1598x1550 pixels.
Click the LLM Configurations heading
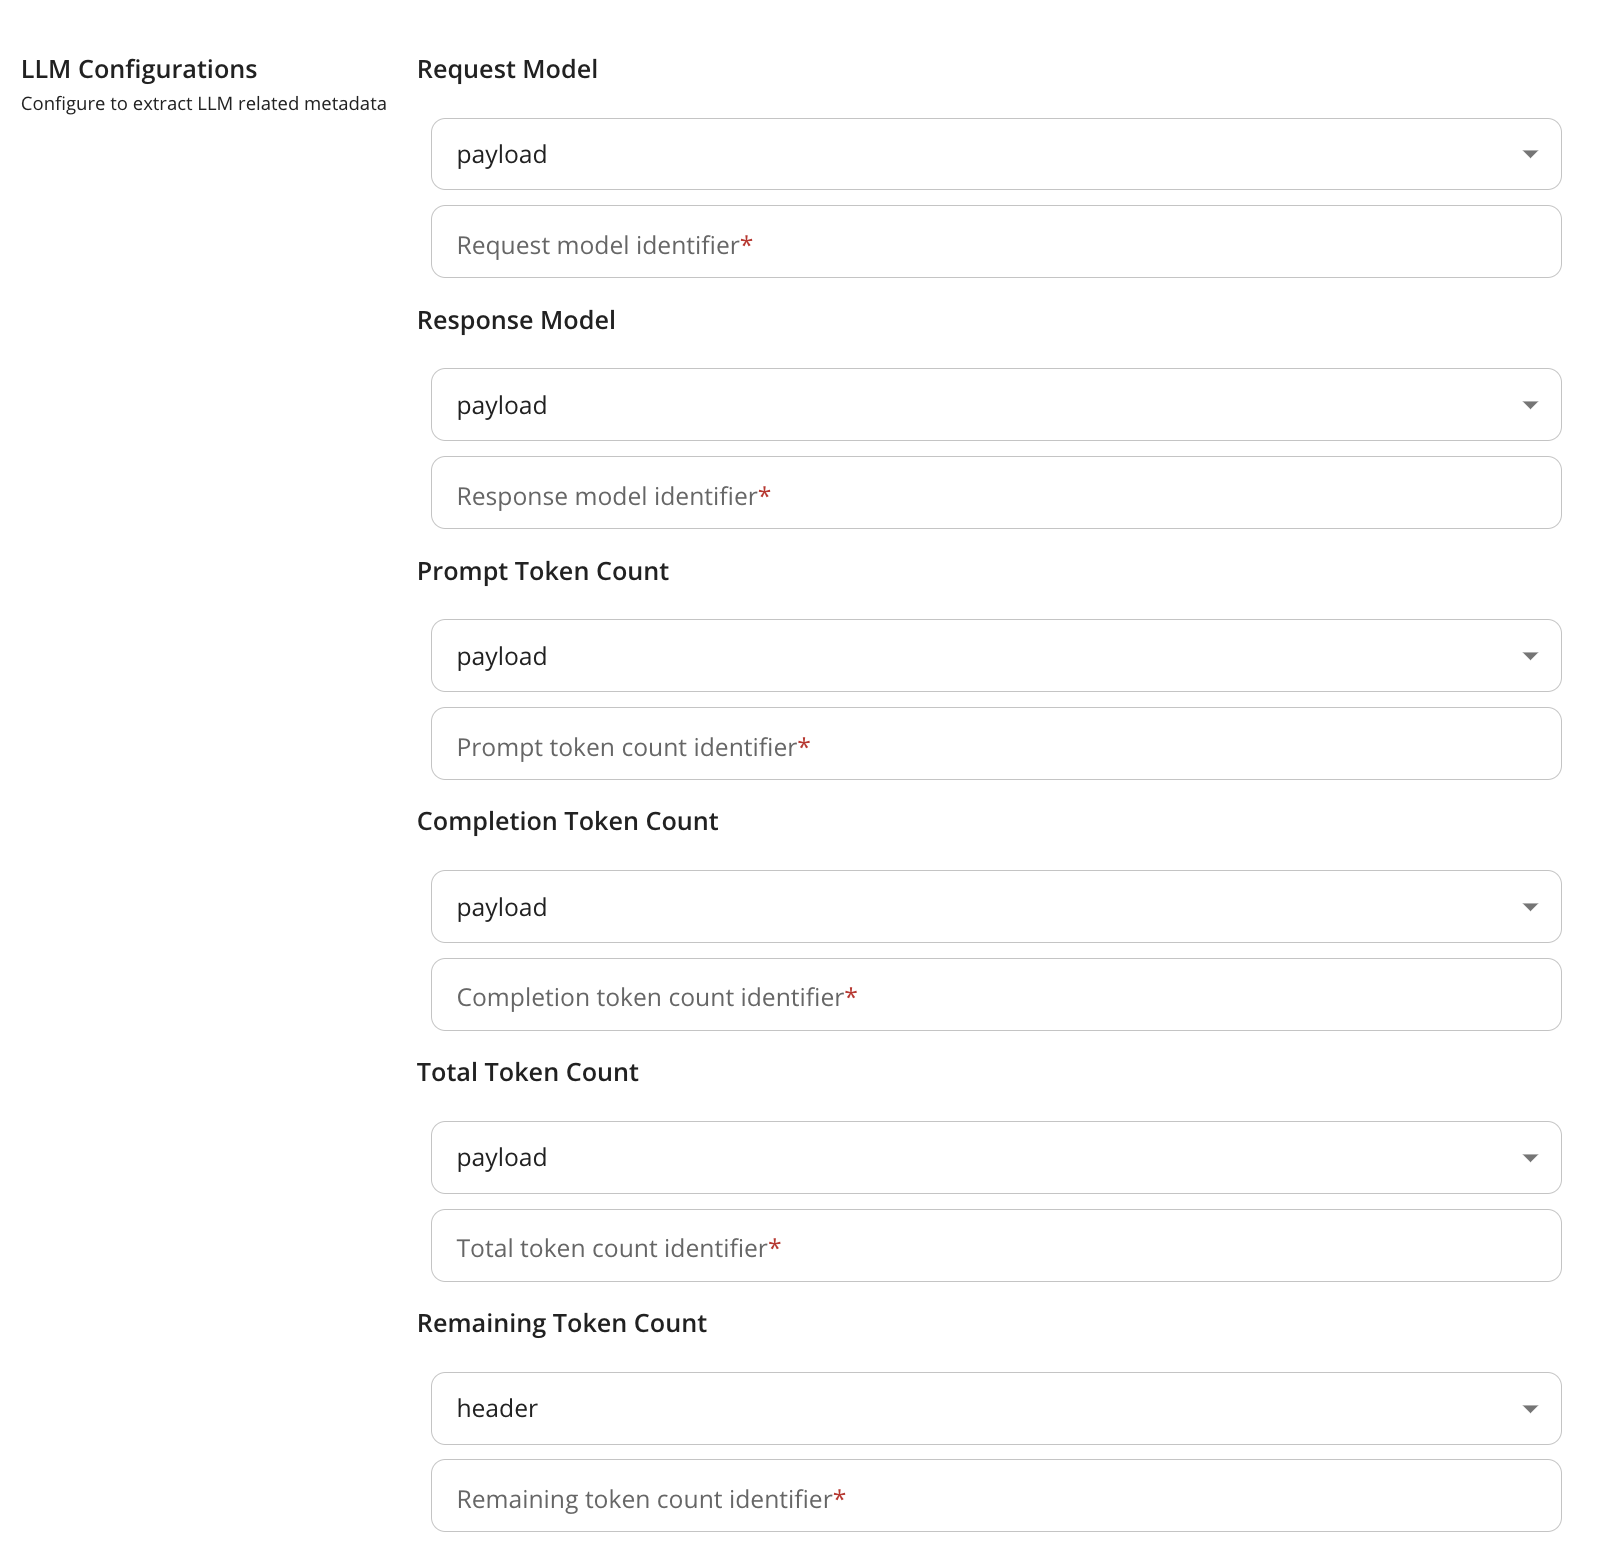point(139,69)
